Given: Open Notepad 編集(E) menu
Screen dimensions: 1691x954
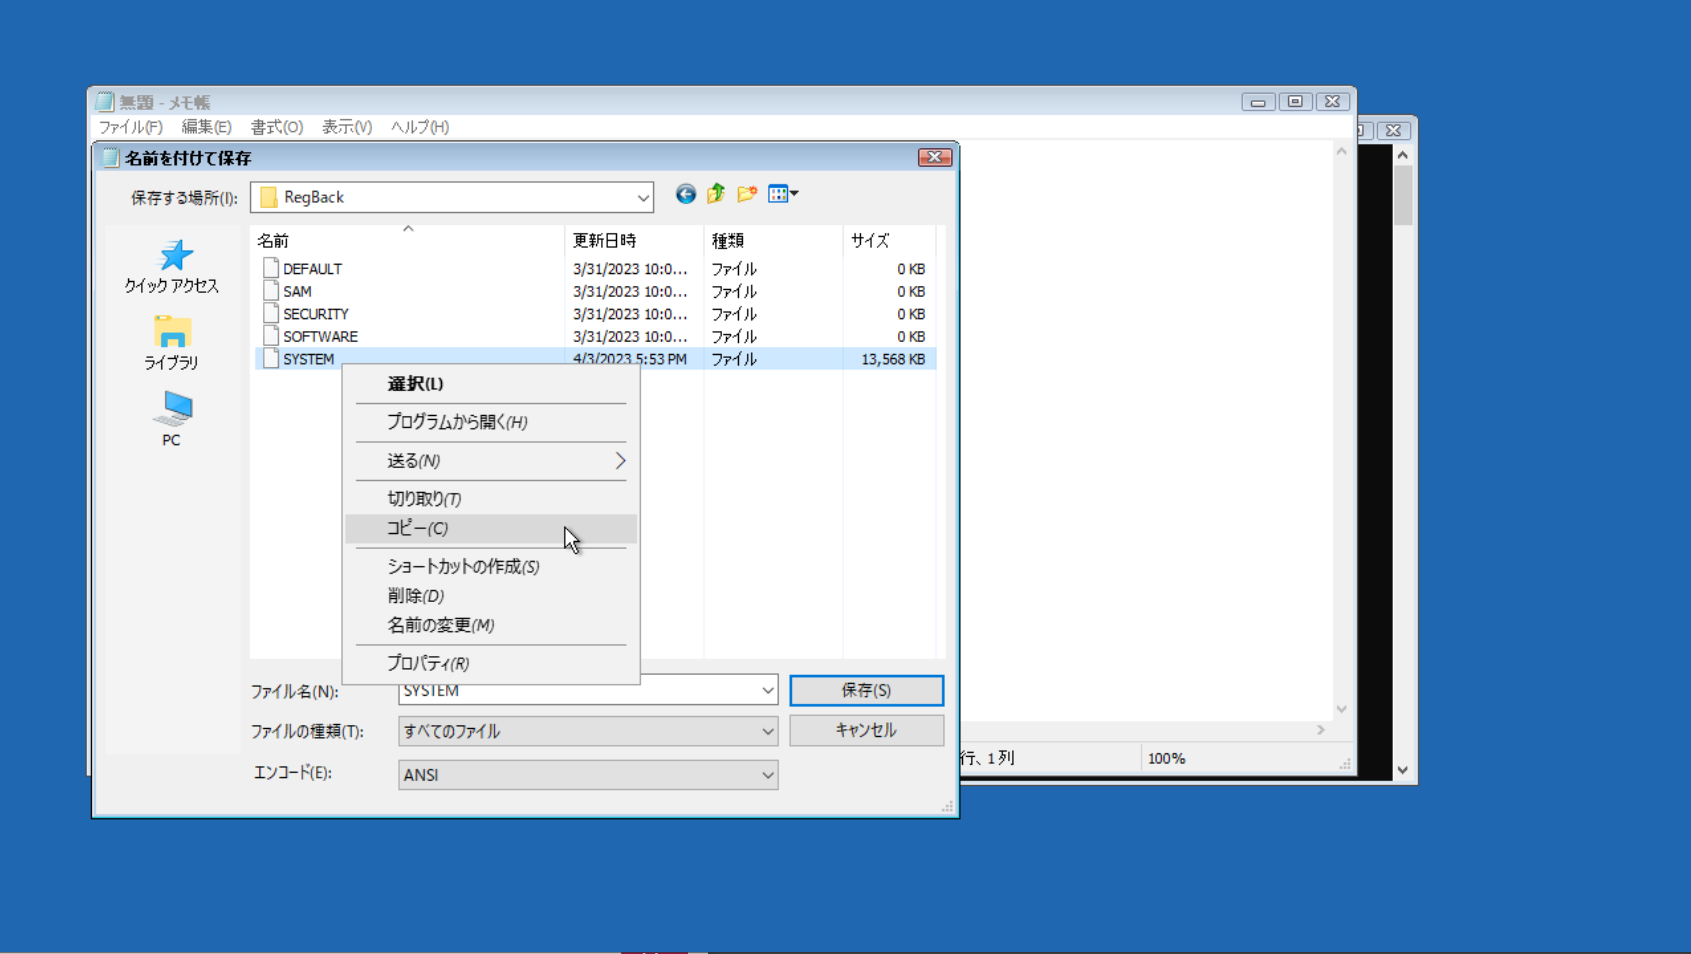Looking at the screenshot, I should tap(206, 127).
